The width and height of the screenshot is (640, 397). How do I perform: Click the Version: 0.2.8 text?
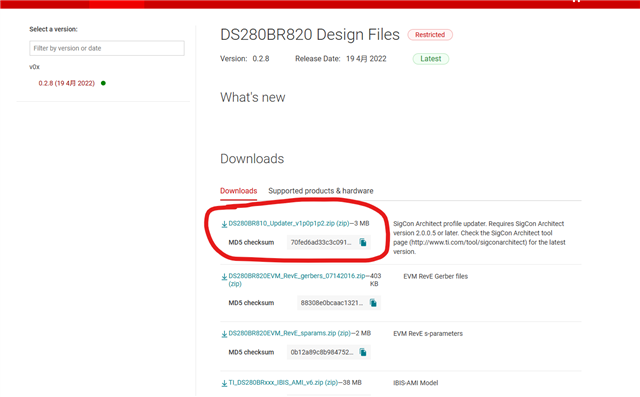[244, 59]
